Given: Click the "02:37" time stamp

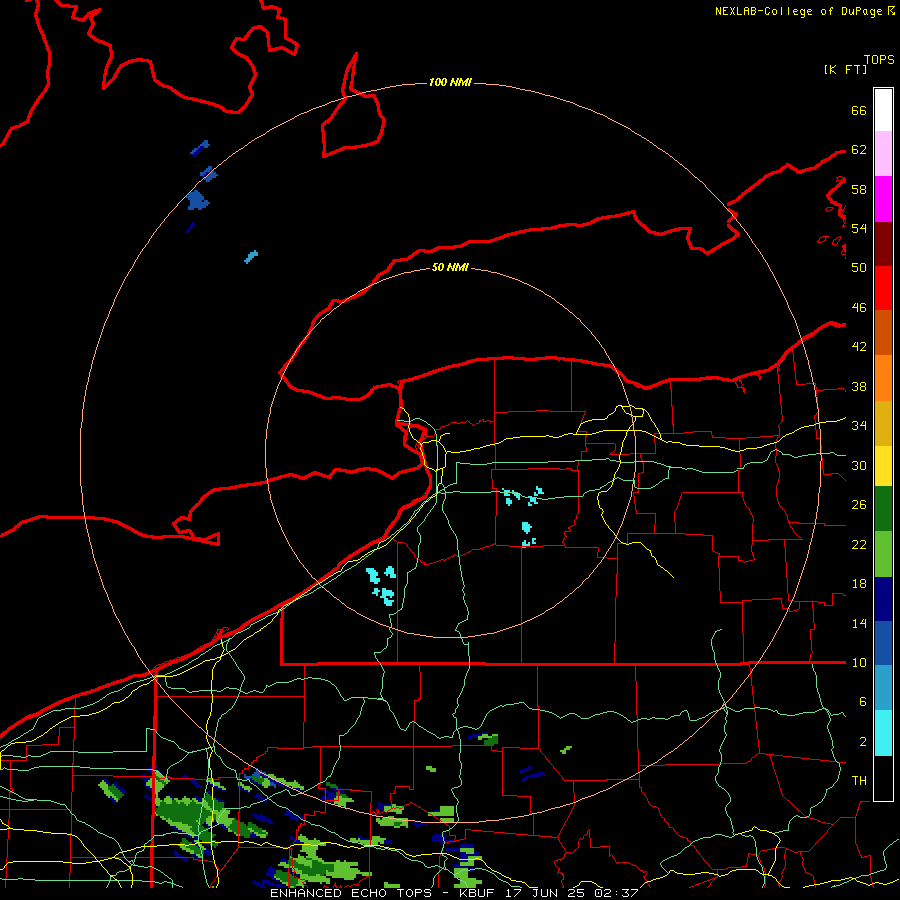Looking at the screenshot, I should (x=616, y=893).
